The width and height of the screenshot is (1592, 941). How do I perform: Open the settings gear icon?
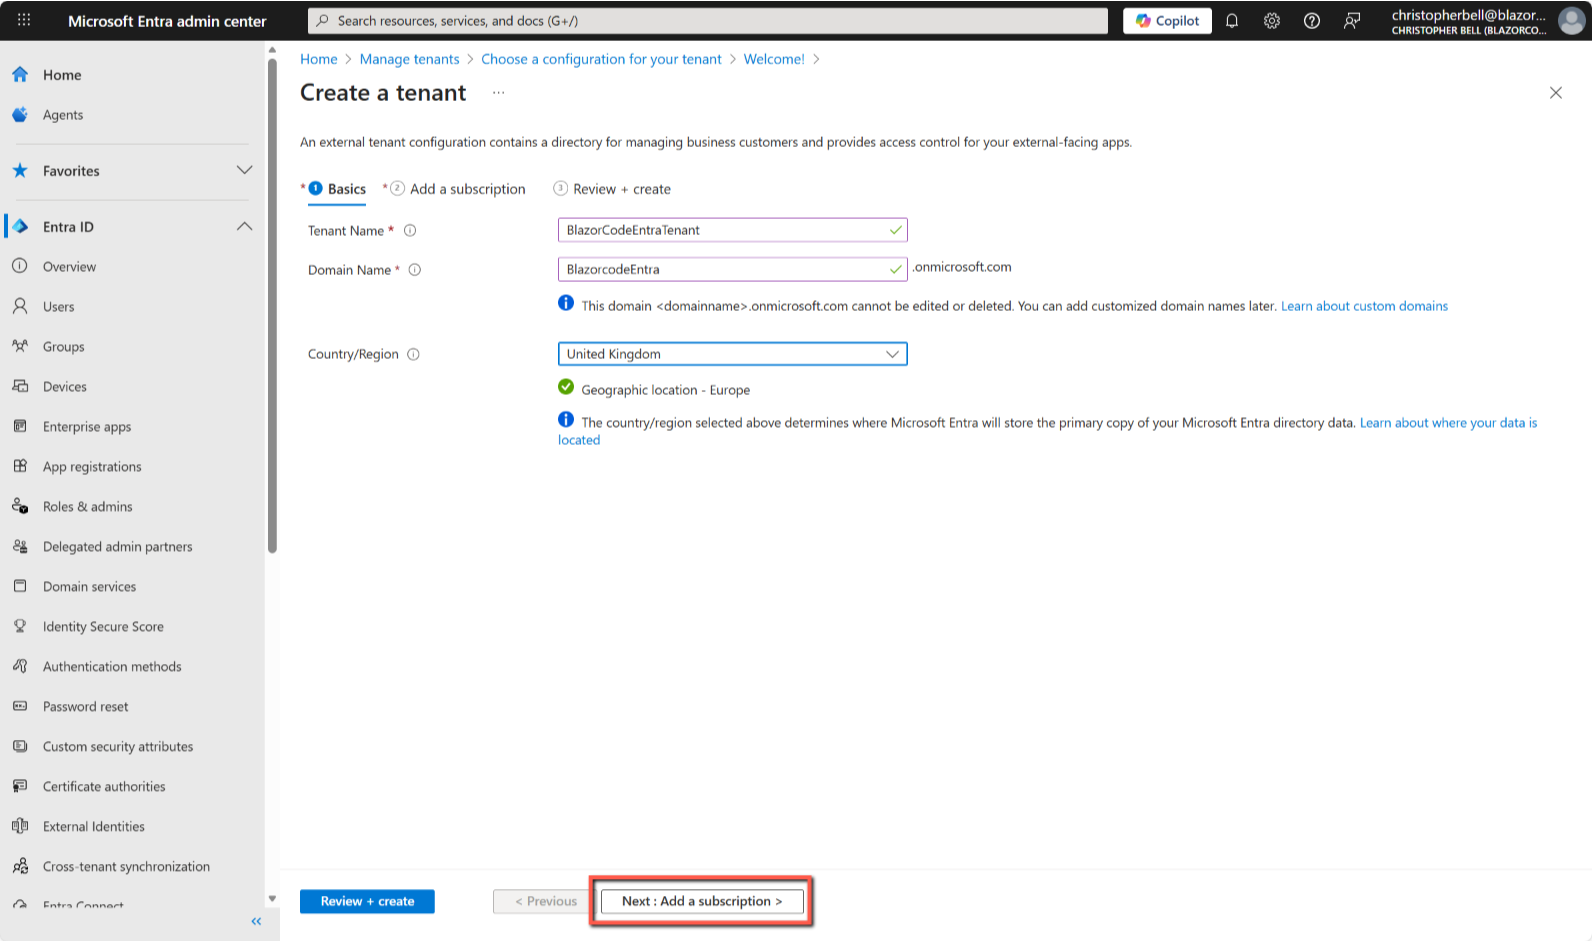coord(1272,21)
